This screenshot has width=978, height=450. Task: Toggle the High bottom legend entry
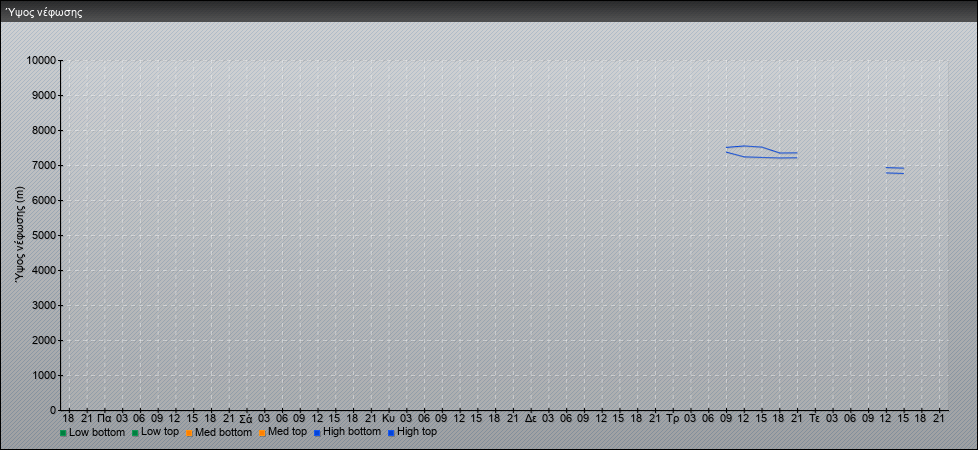coord(347,432)
